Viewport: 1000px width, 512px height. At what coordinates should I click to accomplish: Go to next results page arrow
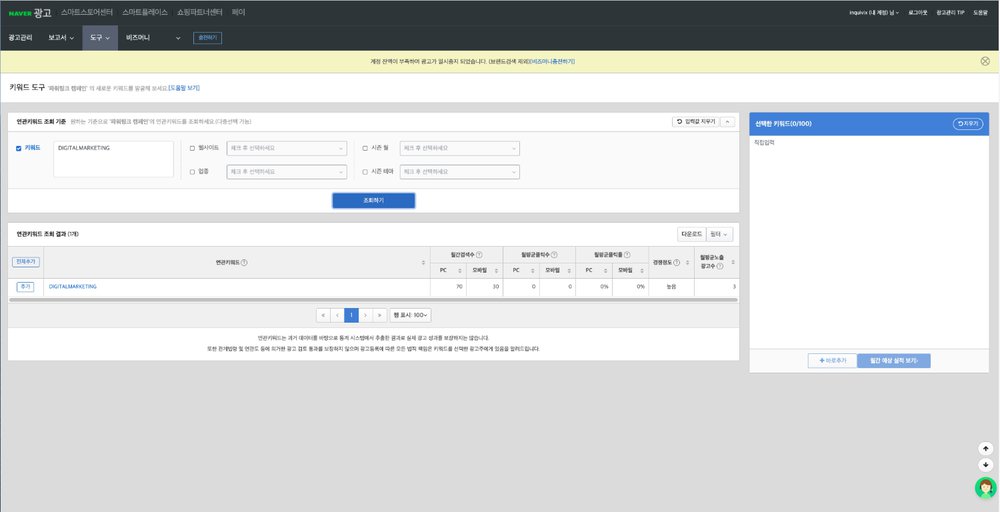366,315
